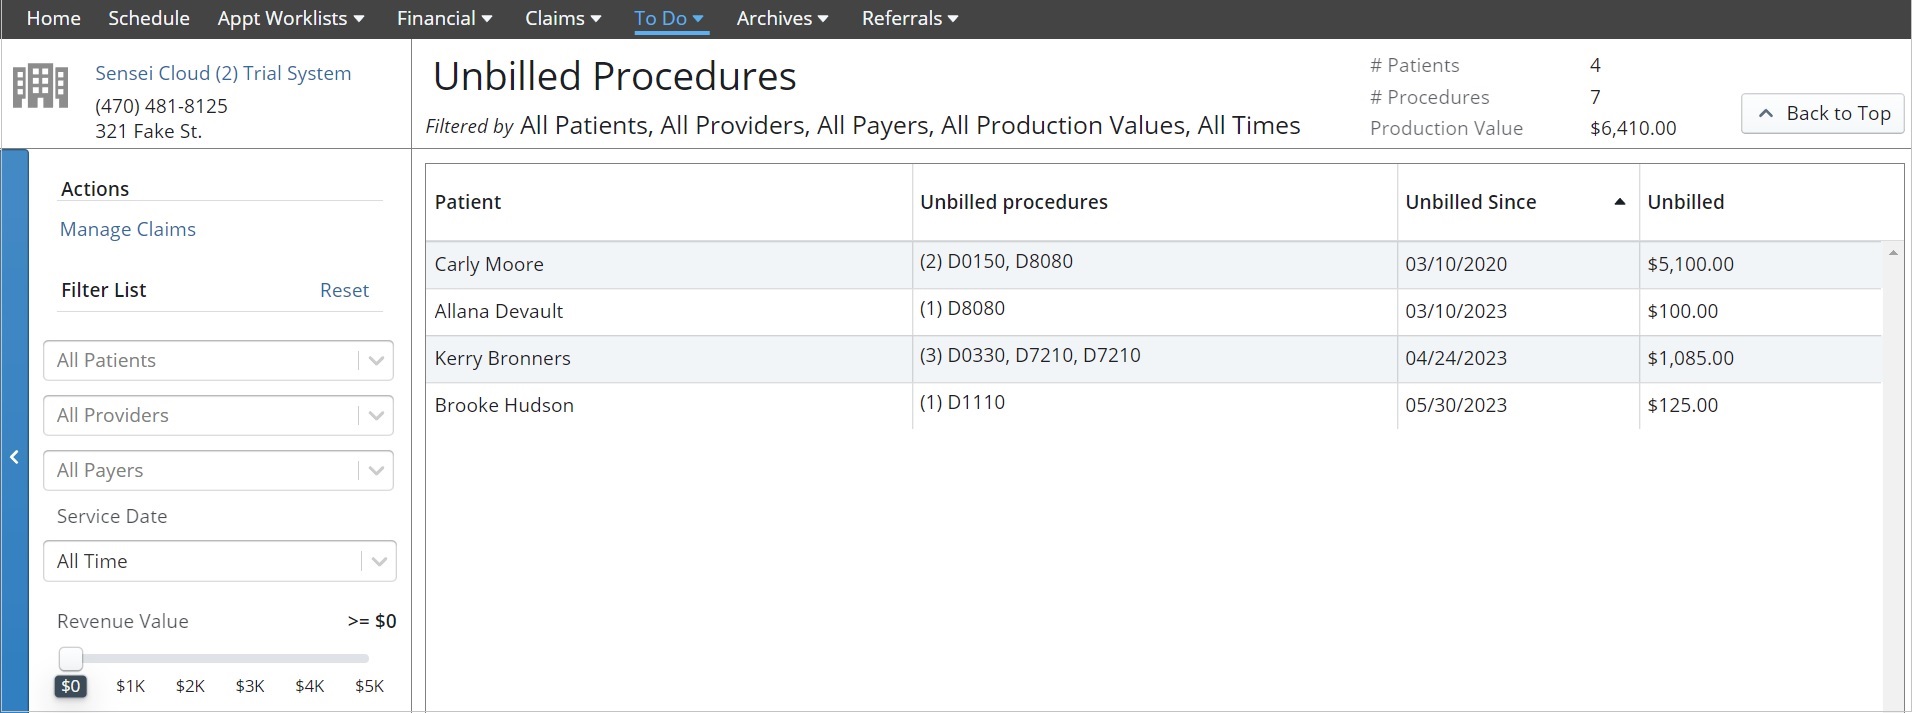Screen dimensions: 1912x713
Task: Click the table scrollbar up arrow
Action: coord(1893,253)
